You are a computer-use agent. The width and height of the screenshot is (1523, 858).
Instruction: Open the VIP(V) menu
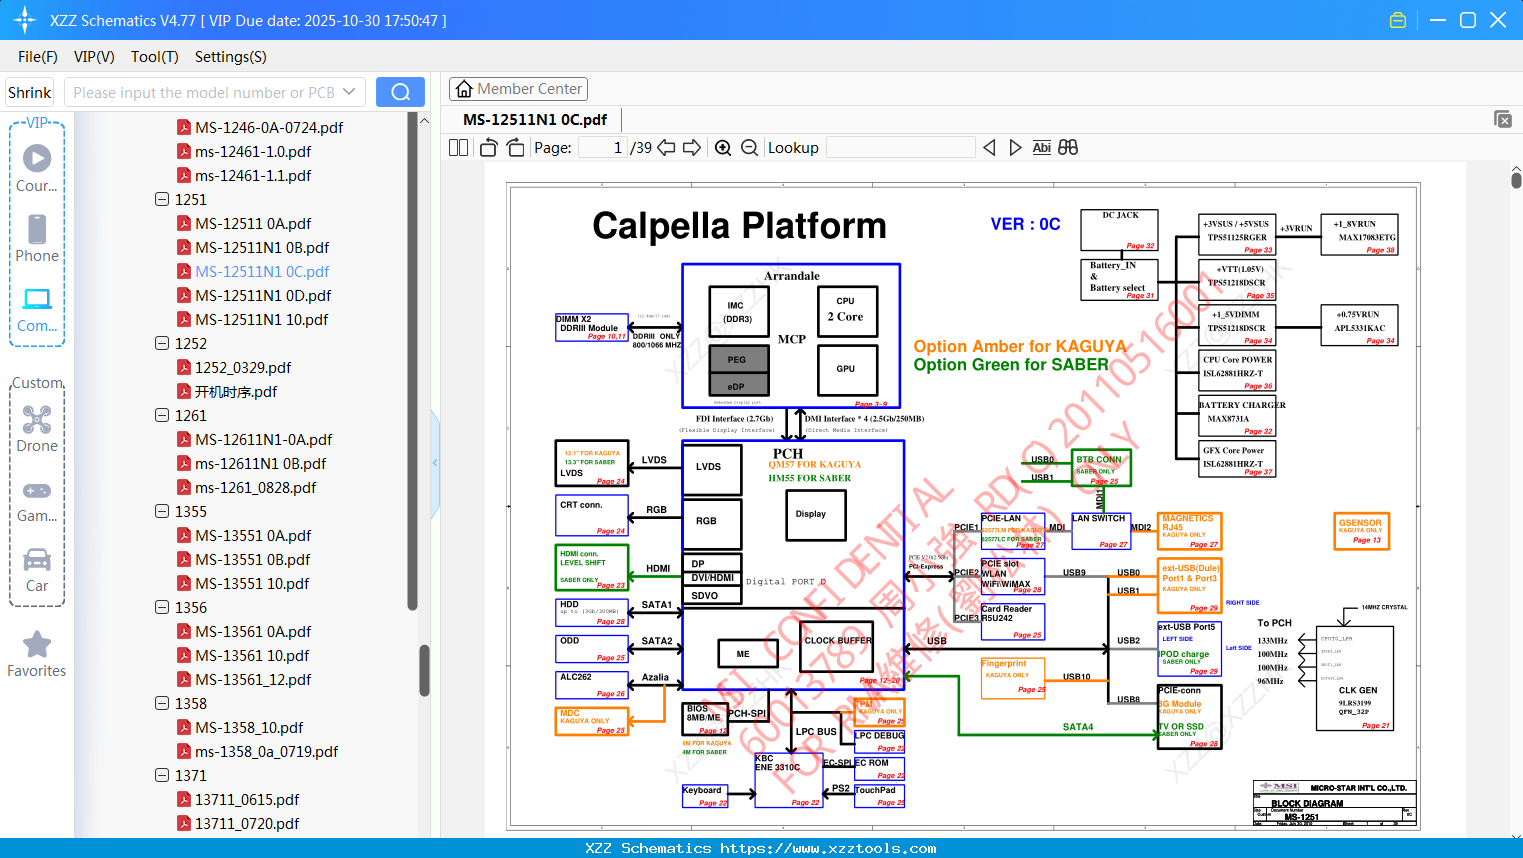point(94,57)
